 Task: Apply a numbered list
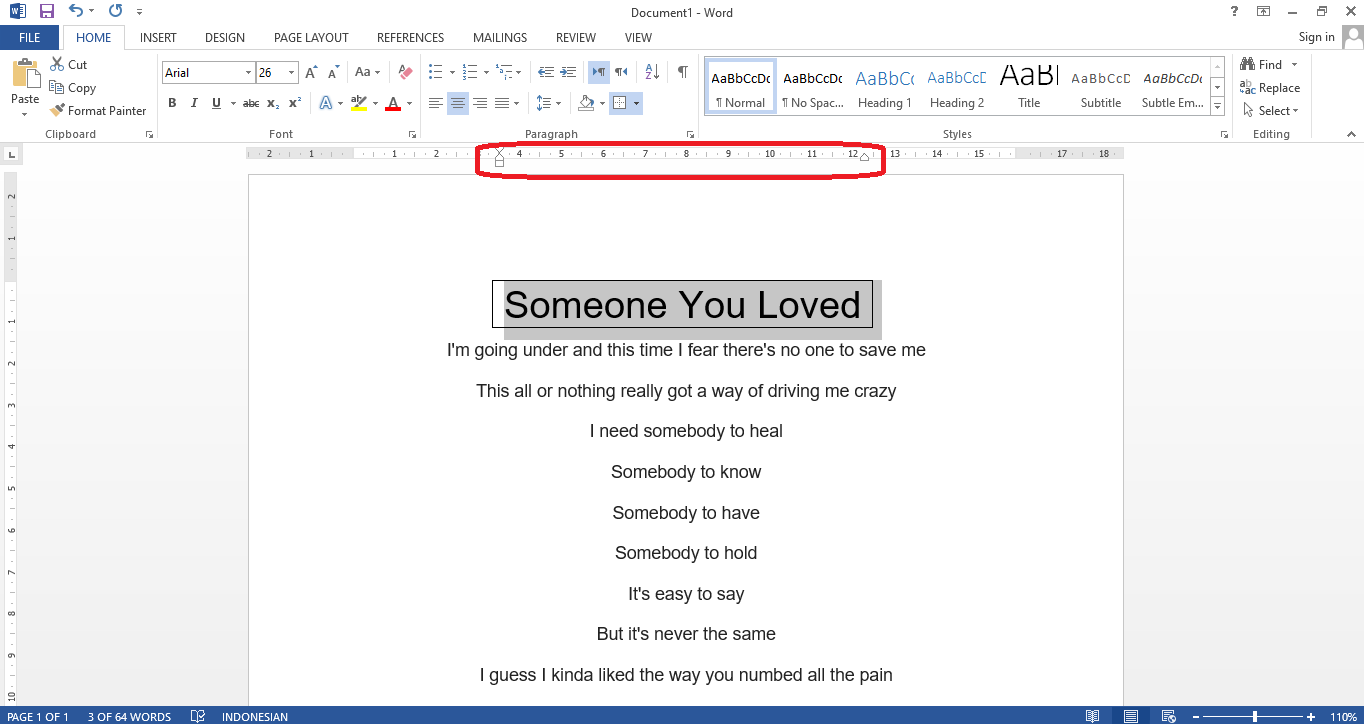click(470, 73)
